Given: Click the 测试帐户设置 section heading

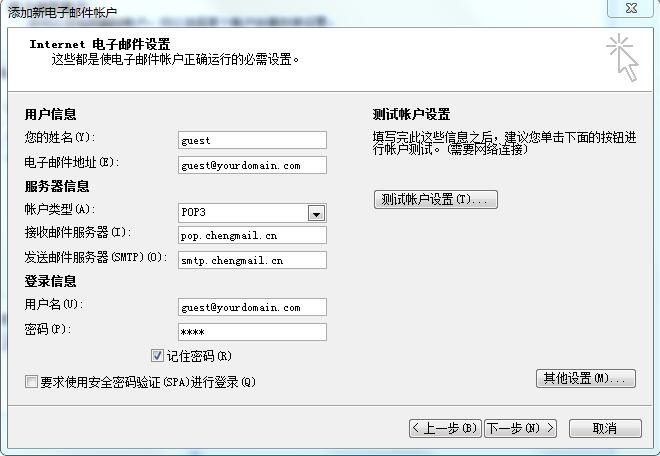Looking at the screenshot, I should coord(411,115).
